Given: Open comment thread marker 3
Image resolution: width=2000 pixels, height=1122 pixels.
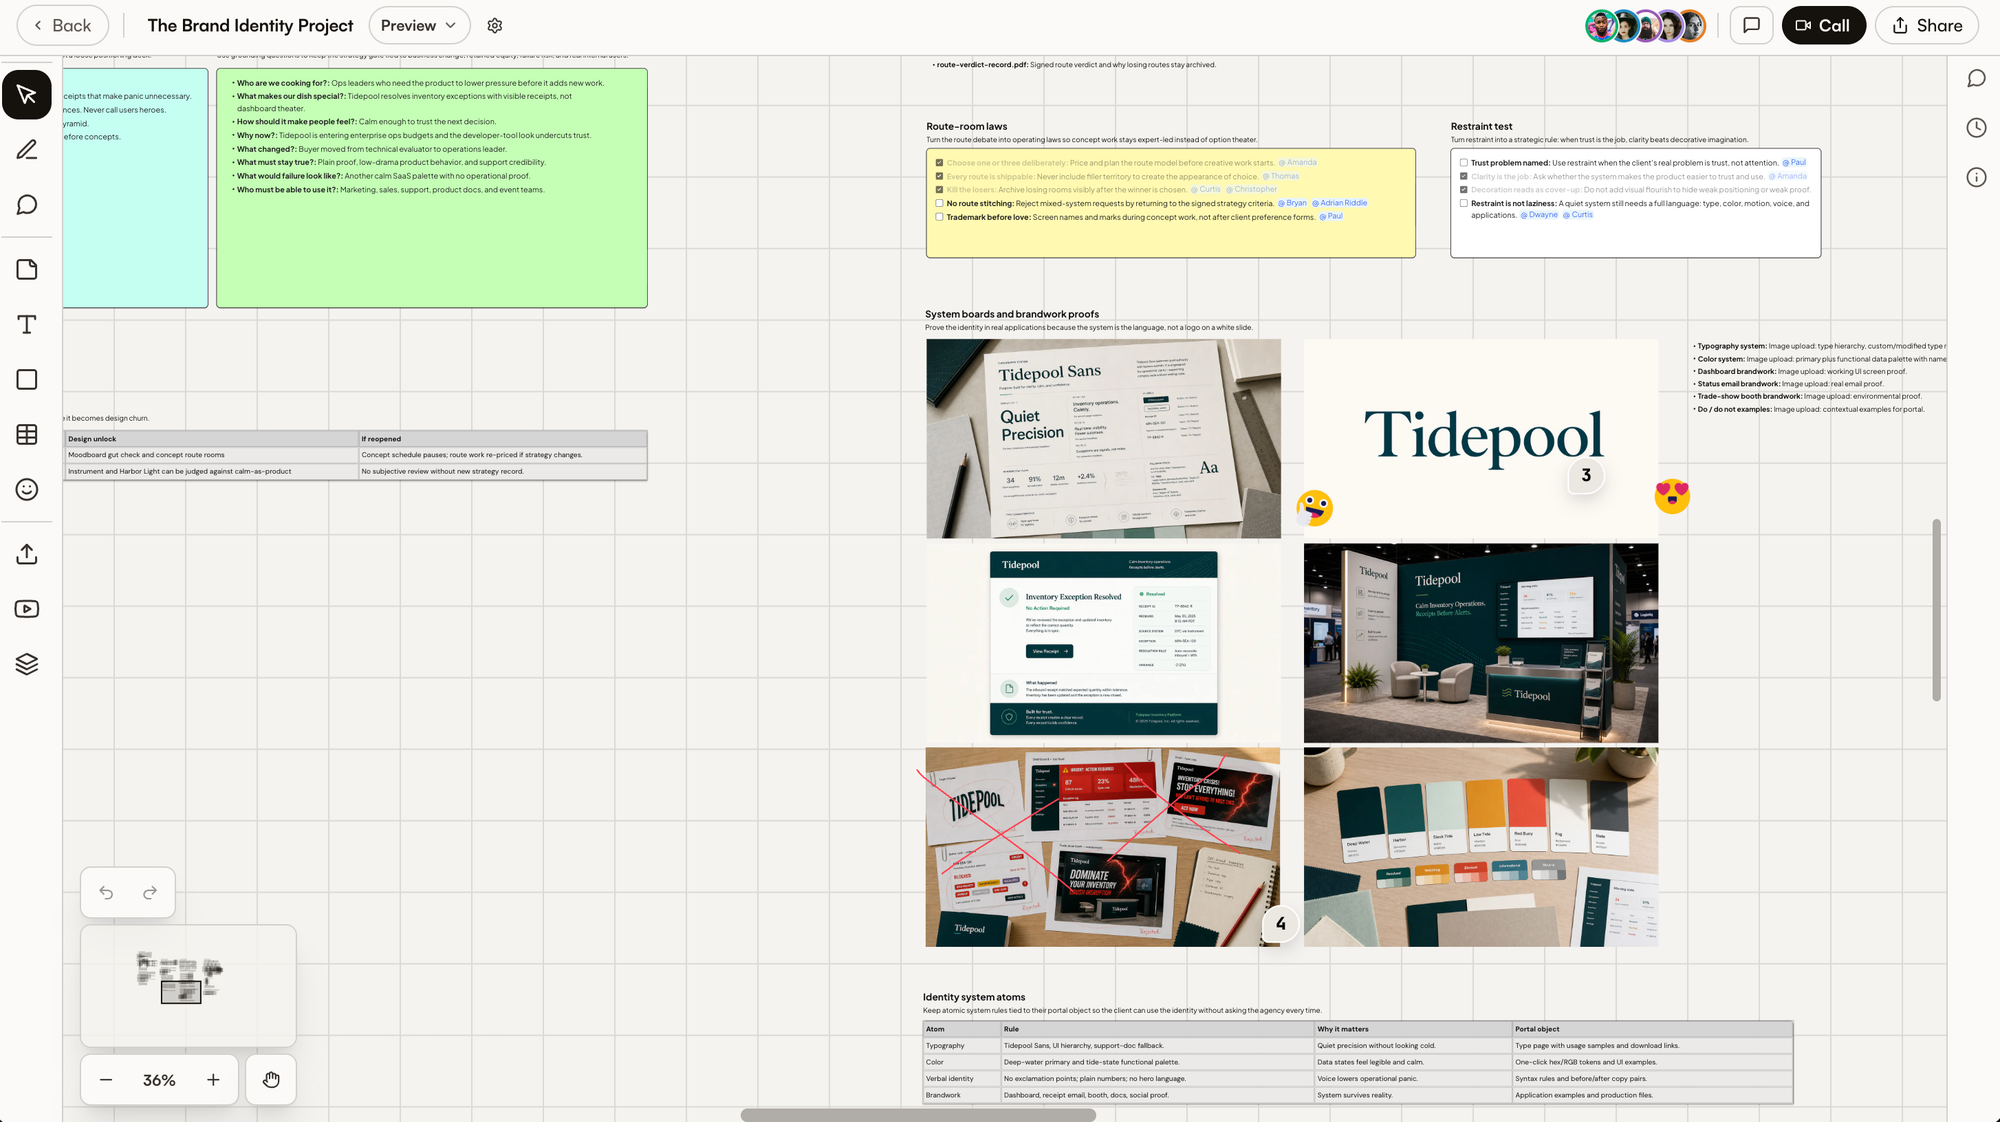Looking at the screenshot, I should point(1586,475).
